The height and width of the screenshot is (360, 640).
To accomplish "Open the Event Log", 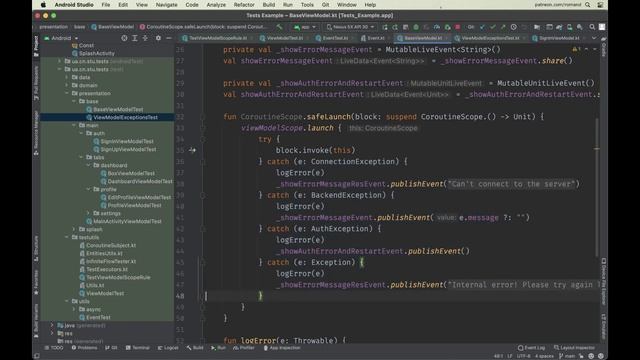I will pyautogui.click(x=531, y=348).
